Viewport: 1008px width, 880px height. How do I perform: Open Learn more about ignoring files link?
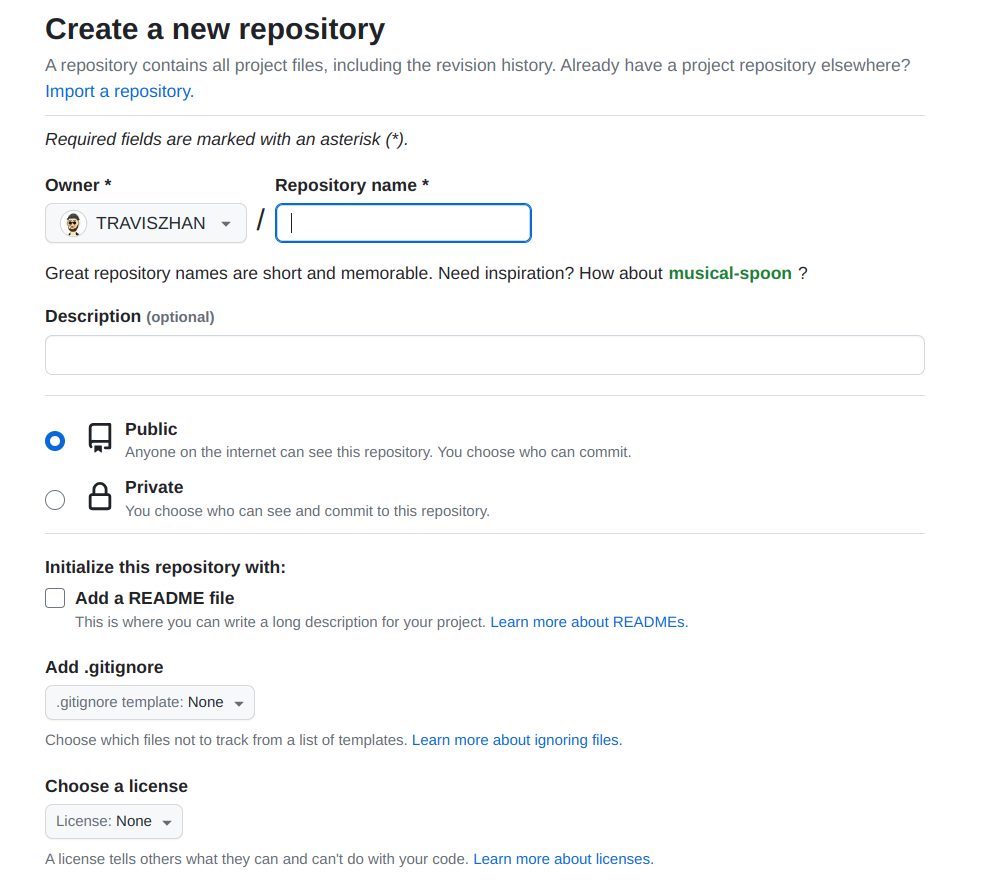click(x=516, y=740)
